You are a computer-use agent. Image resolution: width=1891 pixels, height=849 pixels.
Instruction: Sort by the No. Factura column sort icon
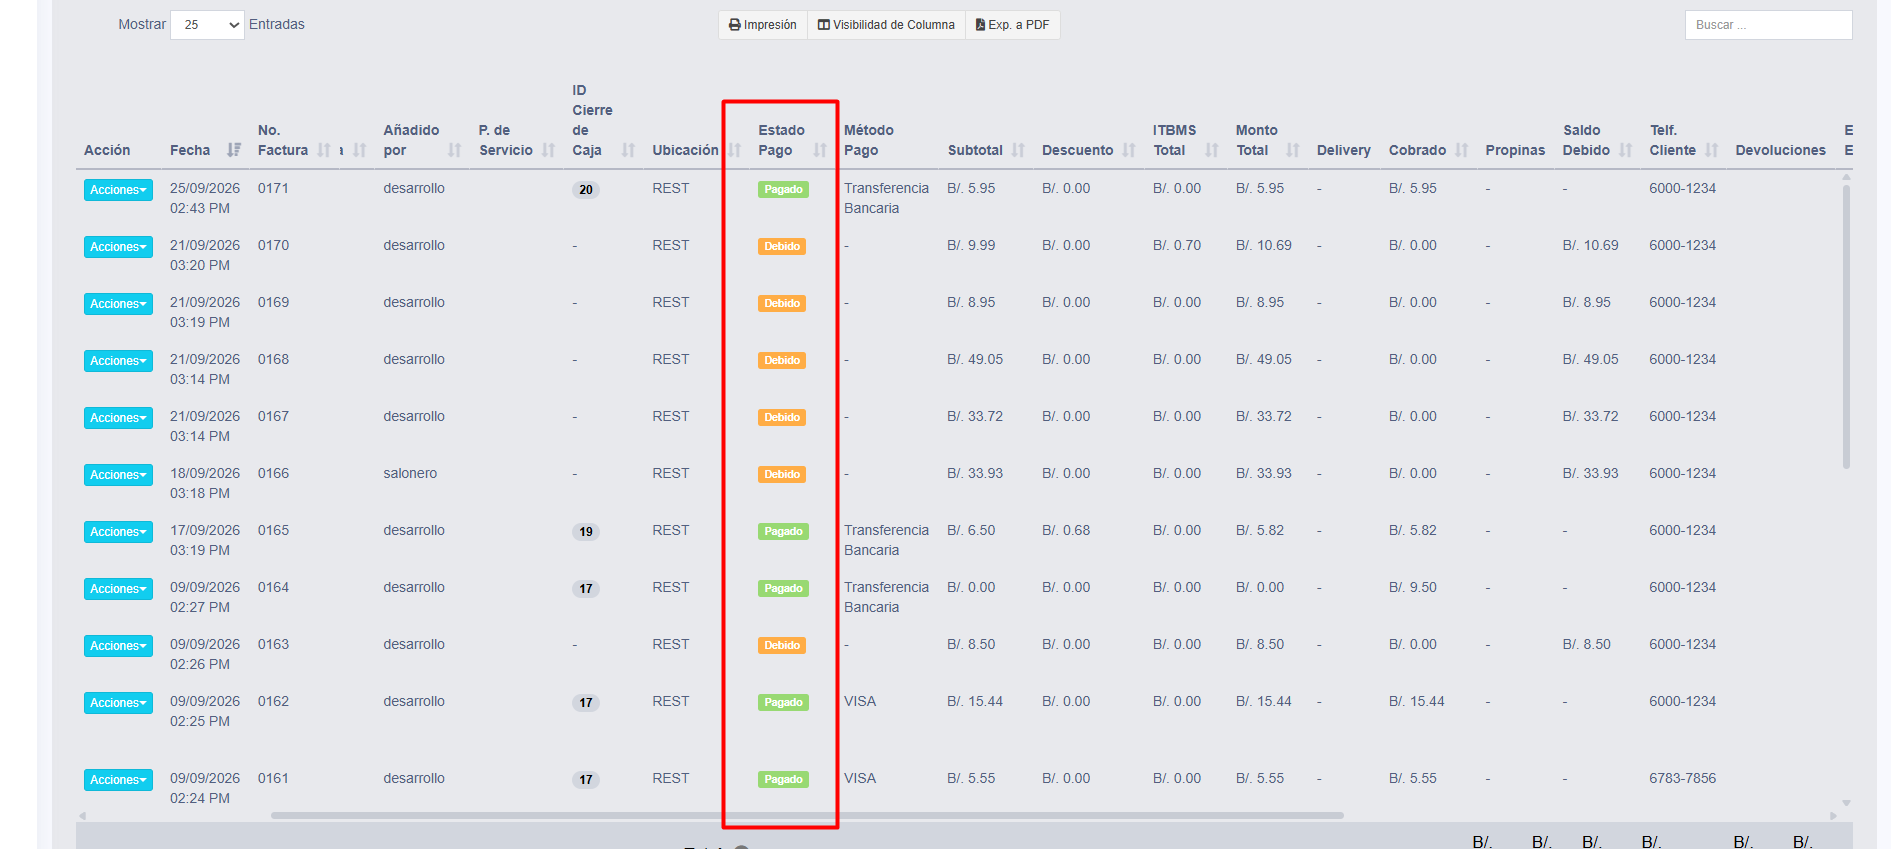pos(323,150)
